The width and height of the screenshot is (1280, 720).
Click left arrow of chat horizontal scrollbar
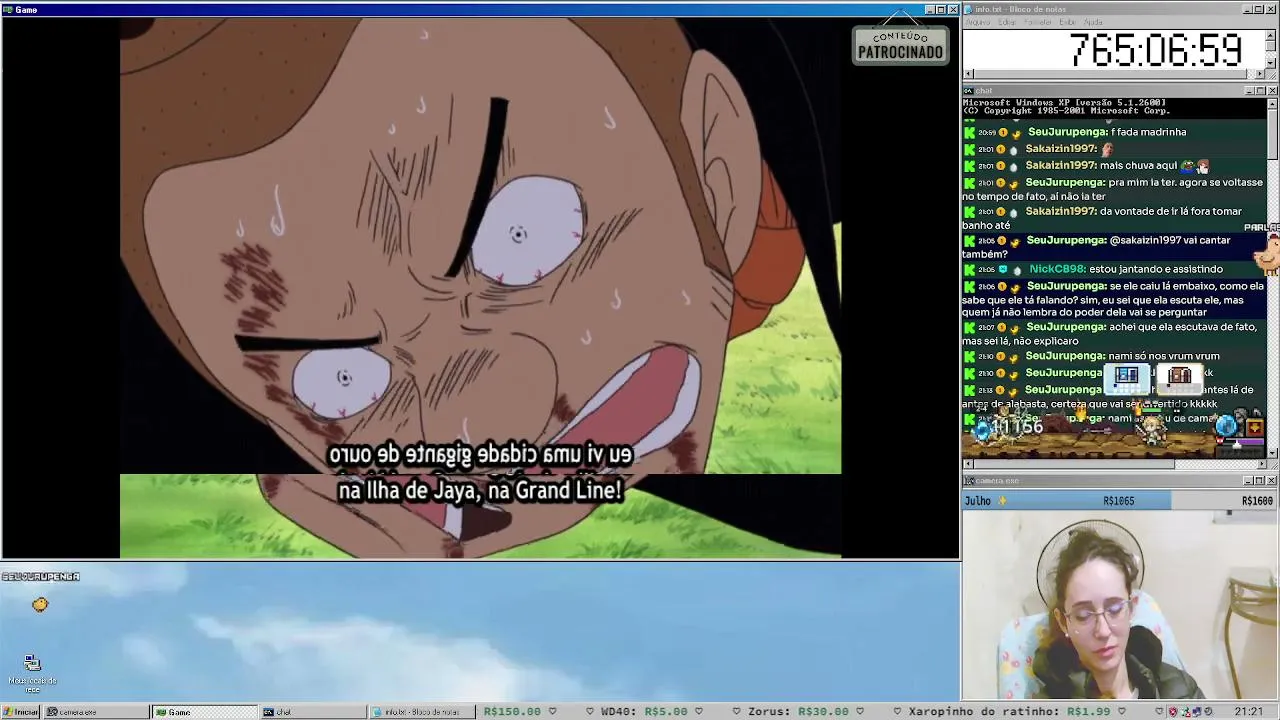click(968, 464)
